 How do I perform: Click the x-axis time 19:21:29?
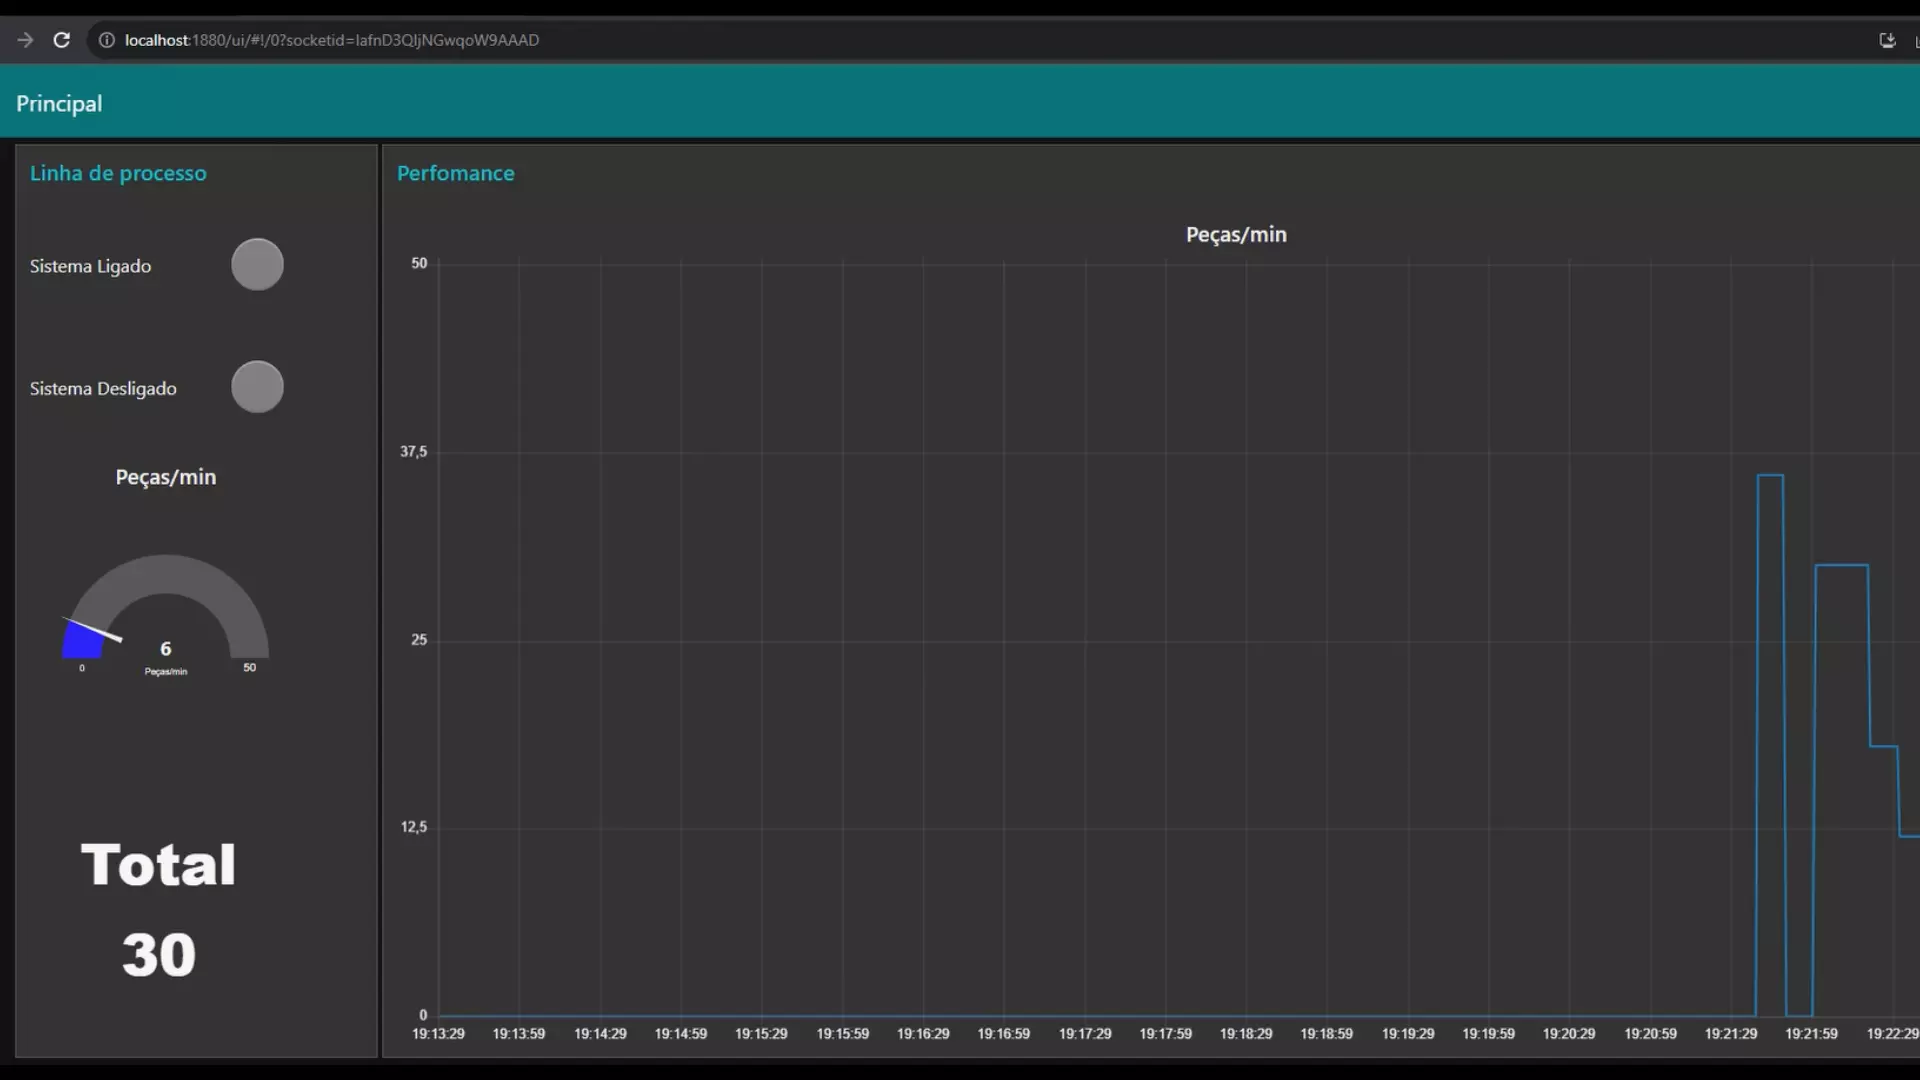1731,1034
